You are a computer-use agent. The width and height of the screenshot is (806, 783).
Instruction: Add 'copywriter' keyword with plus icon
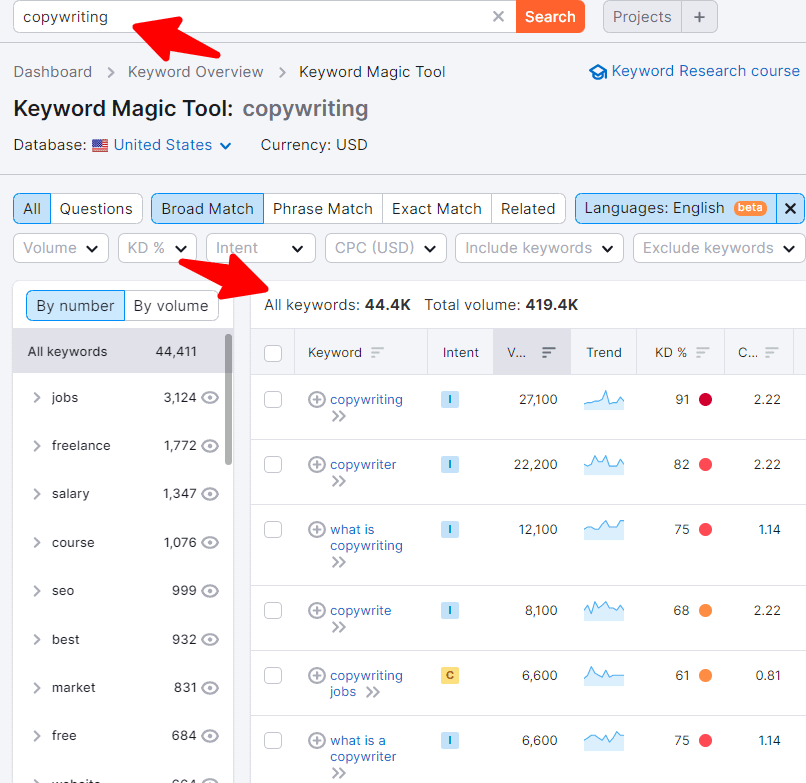317,464
